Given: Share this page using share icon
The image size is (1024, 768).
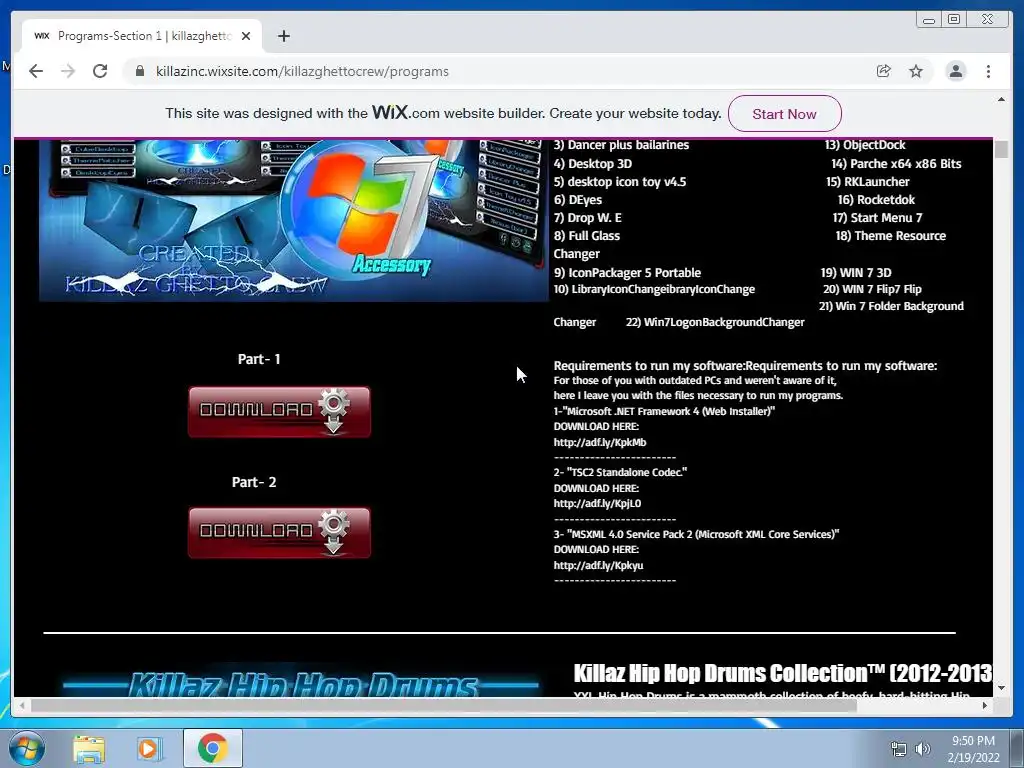Looking at the screenshot, I should pos(884,71).
